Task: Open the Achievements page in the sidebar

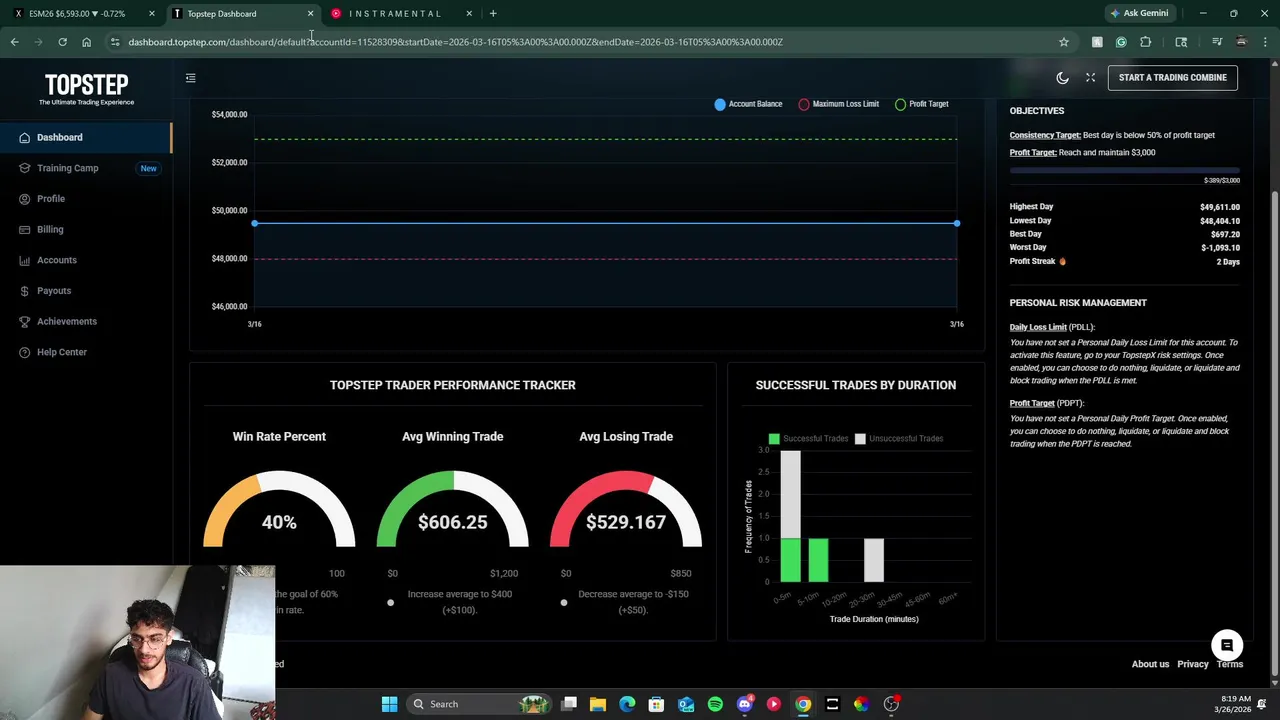Action: (86, 321)
